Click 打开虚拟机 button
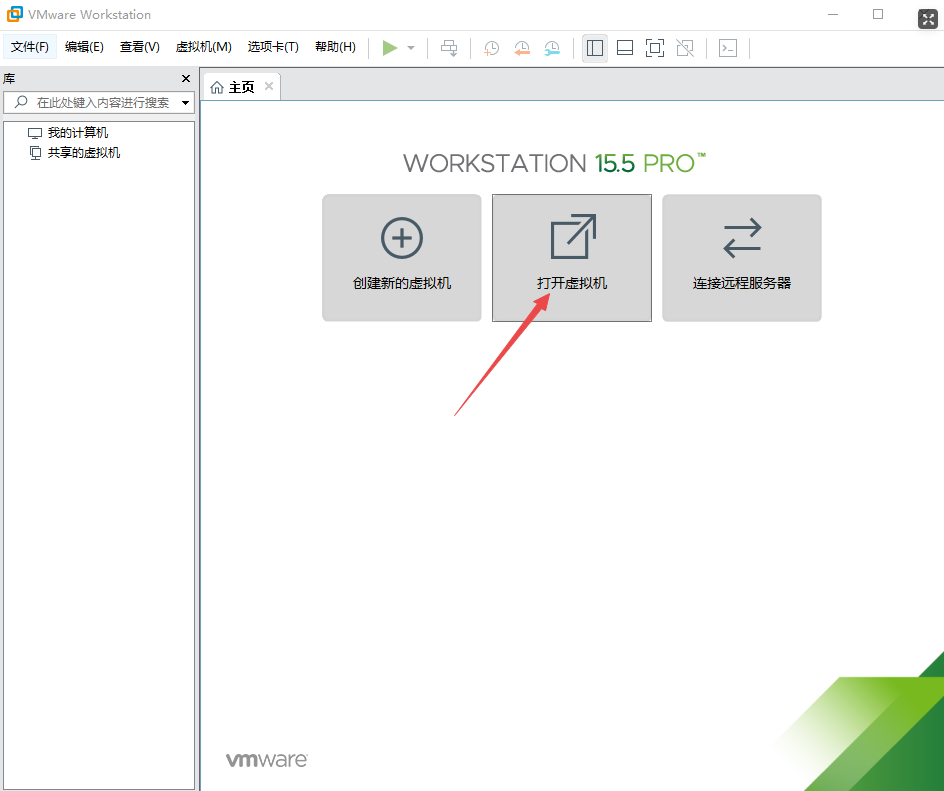This screenshot has width=944, height=791. (x=572, y=258)
